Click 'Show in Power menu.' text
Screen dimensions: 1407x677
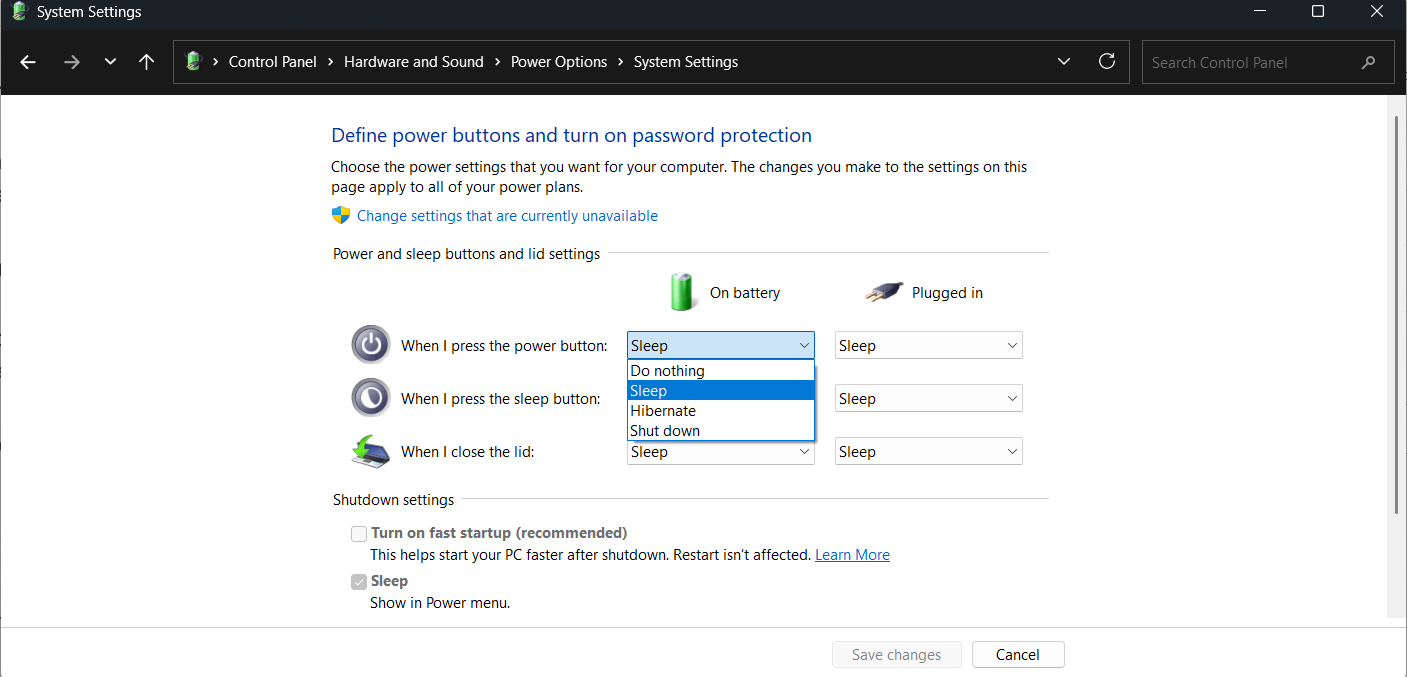tap(440, 603)
